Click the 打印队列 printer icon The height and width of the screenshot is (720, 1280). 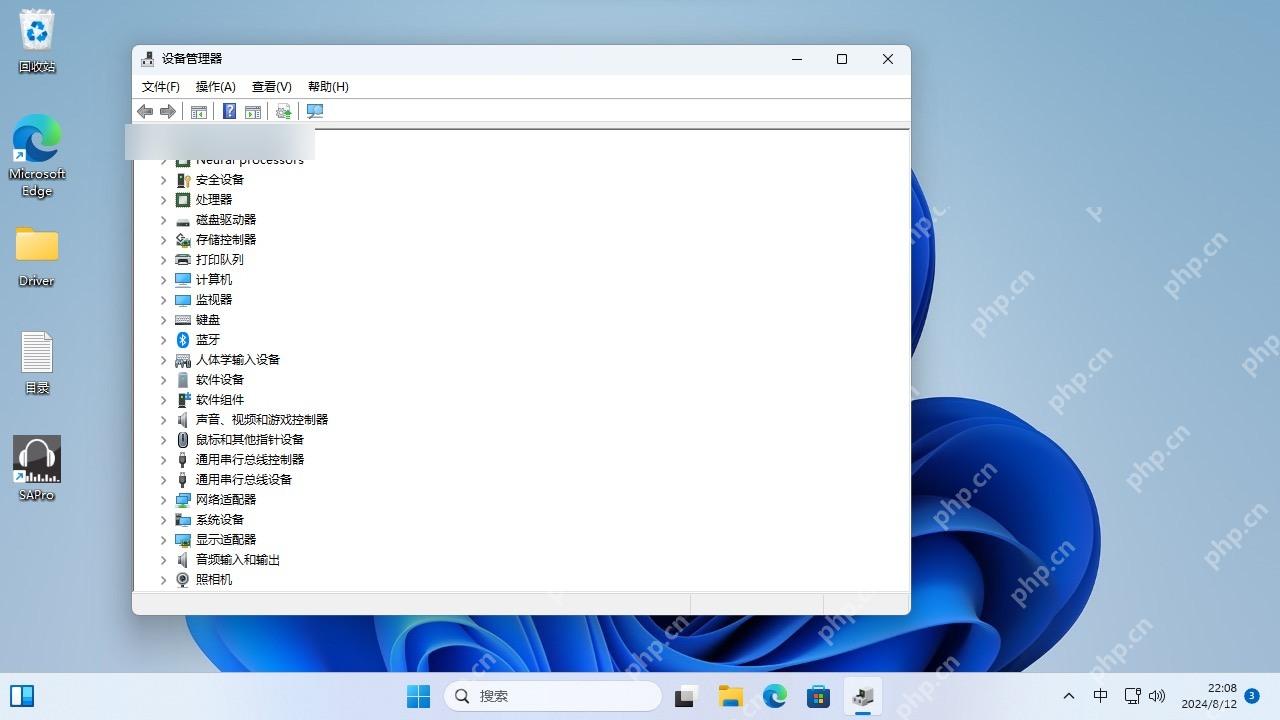(x=183, y=260)
